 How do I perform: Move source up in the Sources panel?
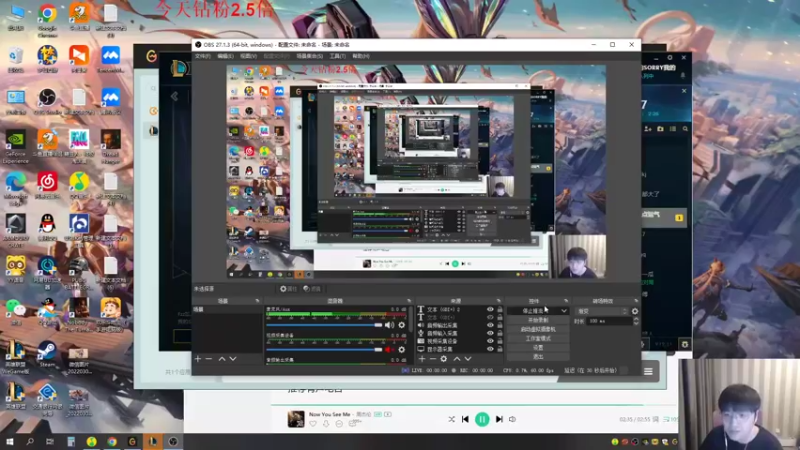457,359
